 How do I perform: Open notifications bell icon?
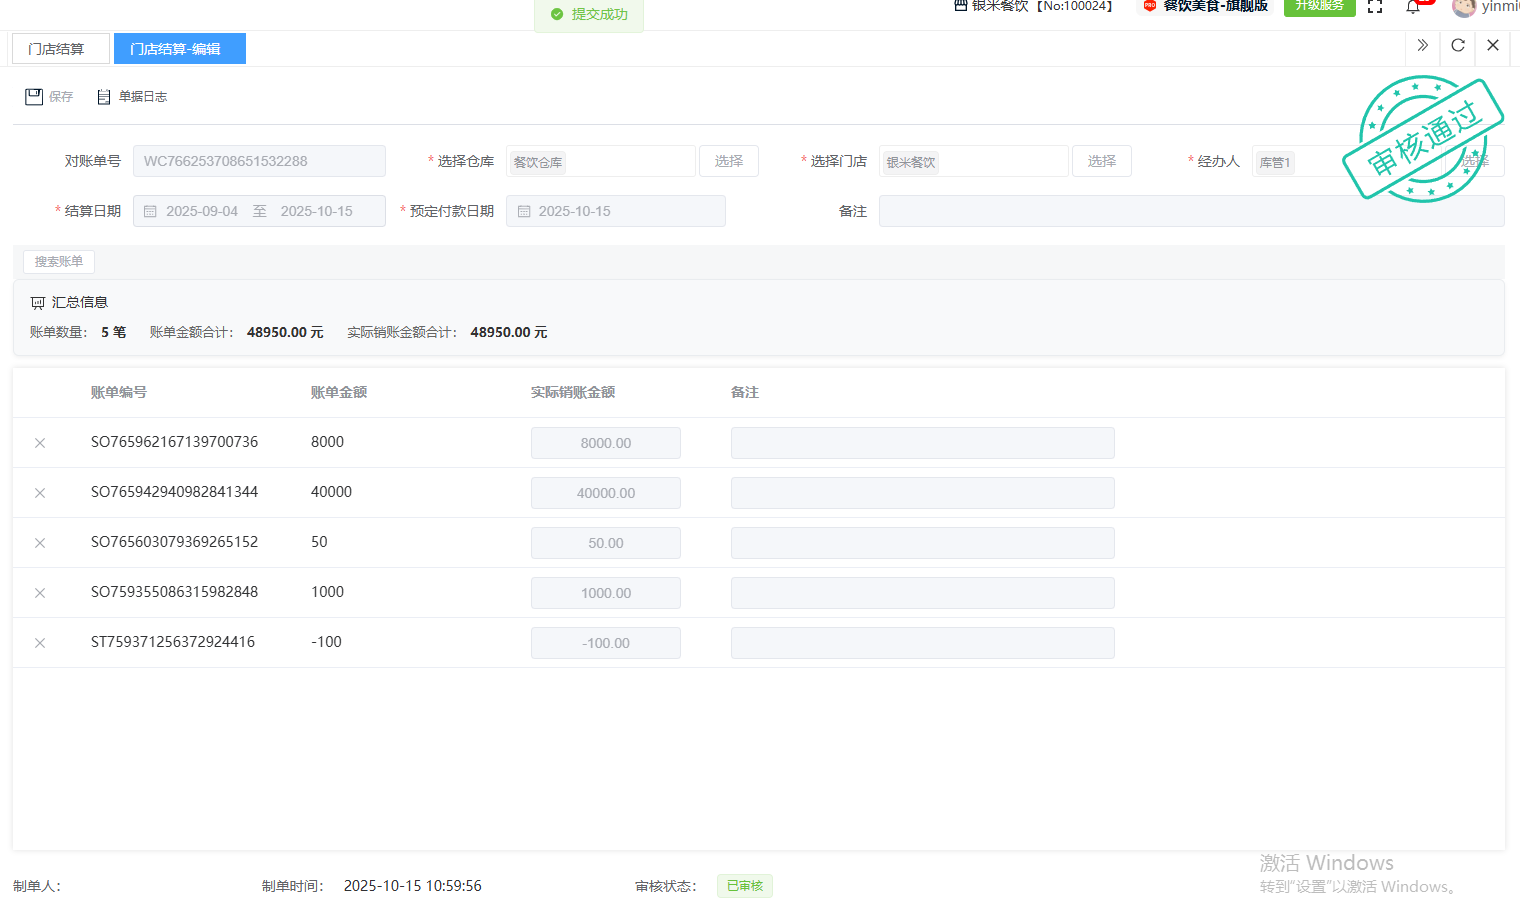(x=1413, y=8)
